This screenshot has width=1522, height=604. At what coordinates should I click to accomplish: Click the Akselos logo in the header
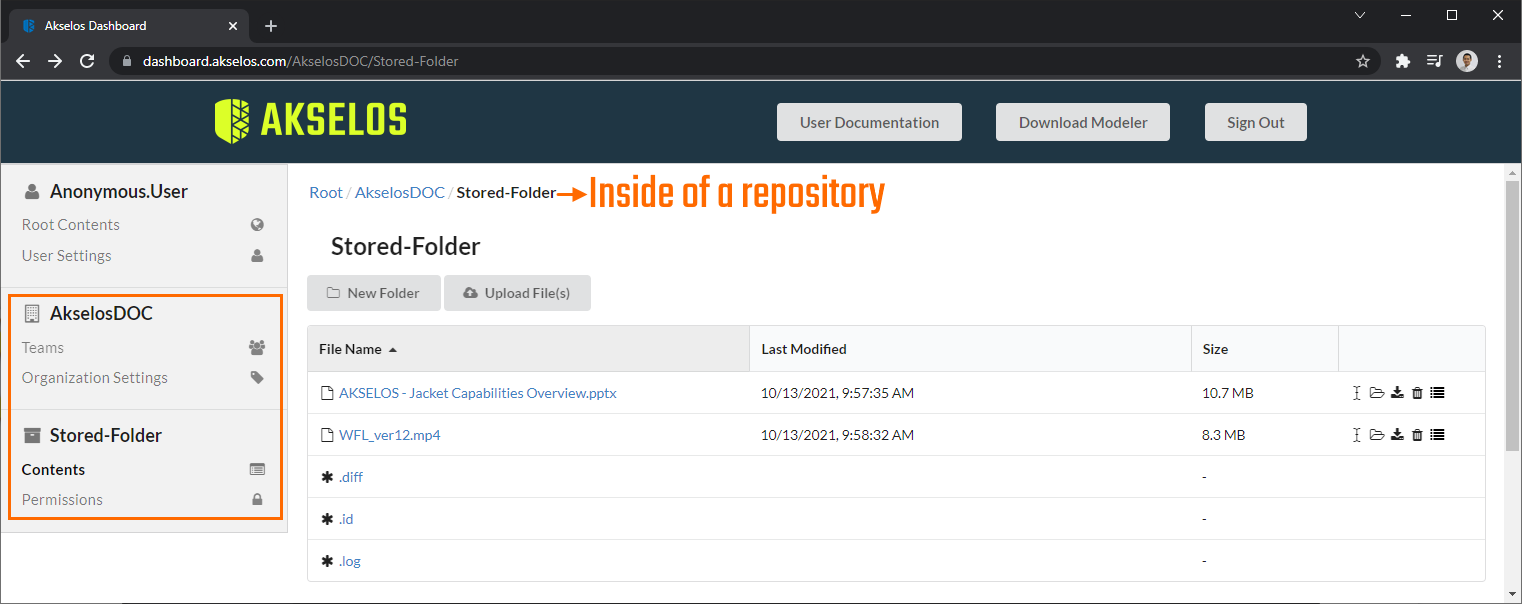tap(311, 121)
